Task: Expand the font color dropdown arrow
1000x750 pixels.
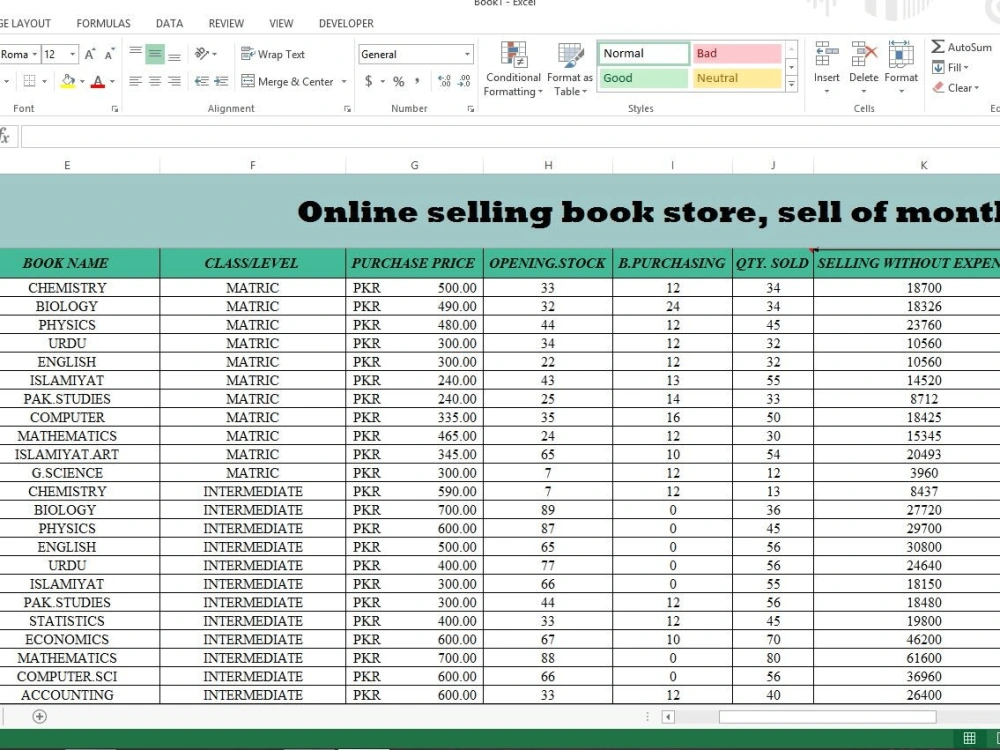Action: 112,82
